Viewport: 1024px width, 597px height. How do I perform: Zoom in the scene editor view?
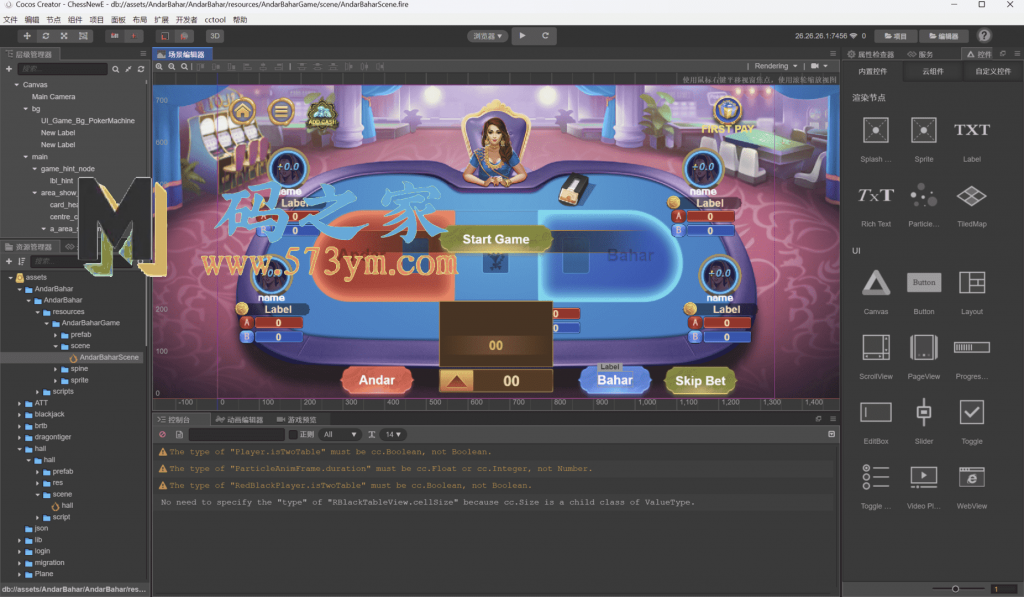click(x=159, y=66)
